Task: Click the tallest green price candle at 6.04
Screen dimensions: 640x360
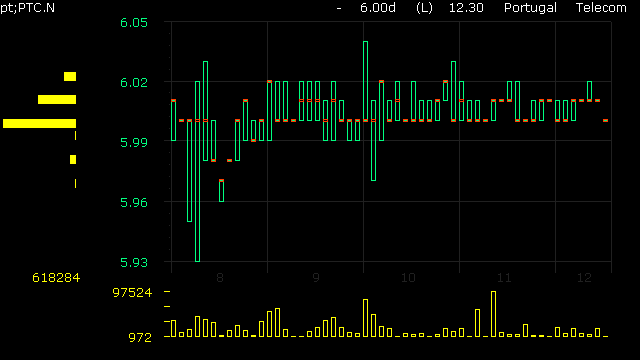Action: point(366,81)
